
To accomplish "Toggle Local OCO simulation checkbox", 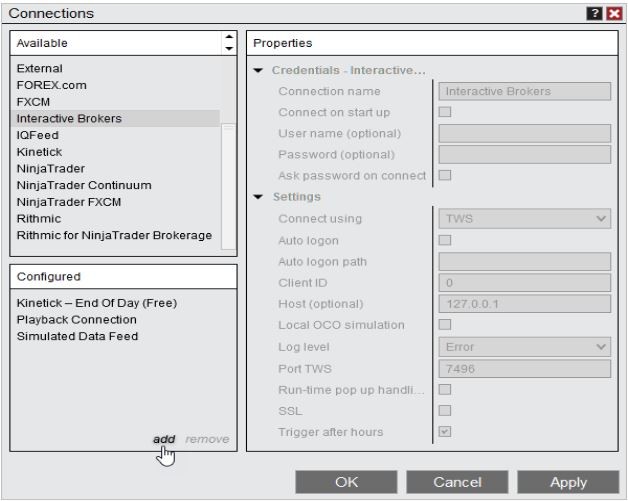I will (445, 324).
